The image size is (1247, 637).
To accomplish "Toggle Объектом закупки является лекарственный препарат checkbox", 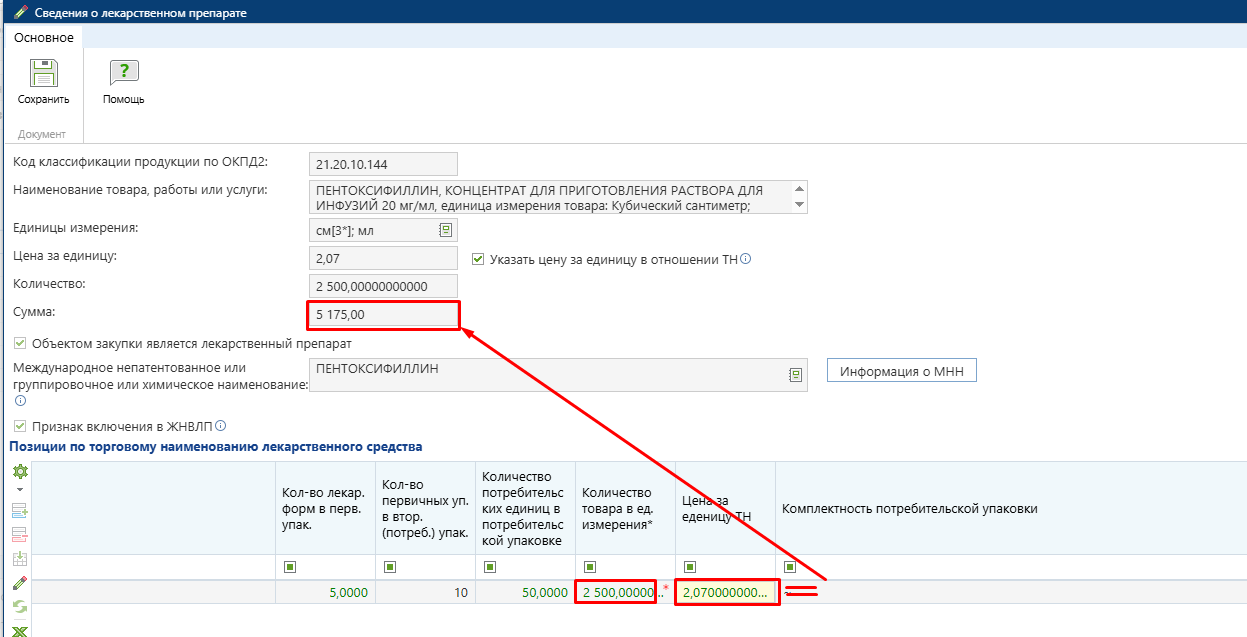I will (x=20, y=342).
